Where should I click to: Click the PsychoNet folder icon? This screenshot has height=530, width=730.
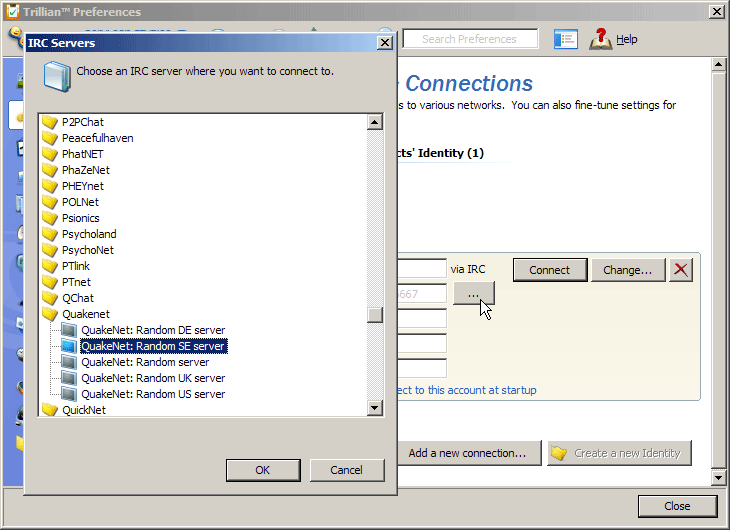pyautogui.click(x=50, y=250)
